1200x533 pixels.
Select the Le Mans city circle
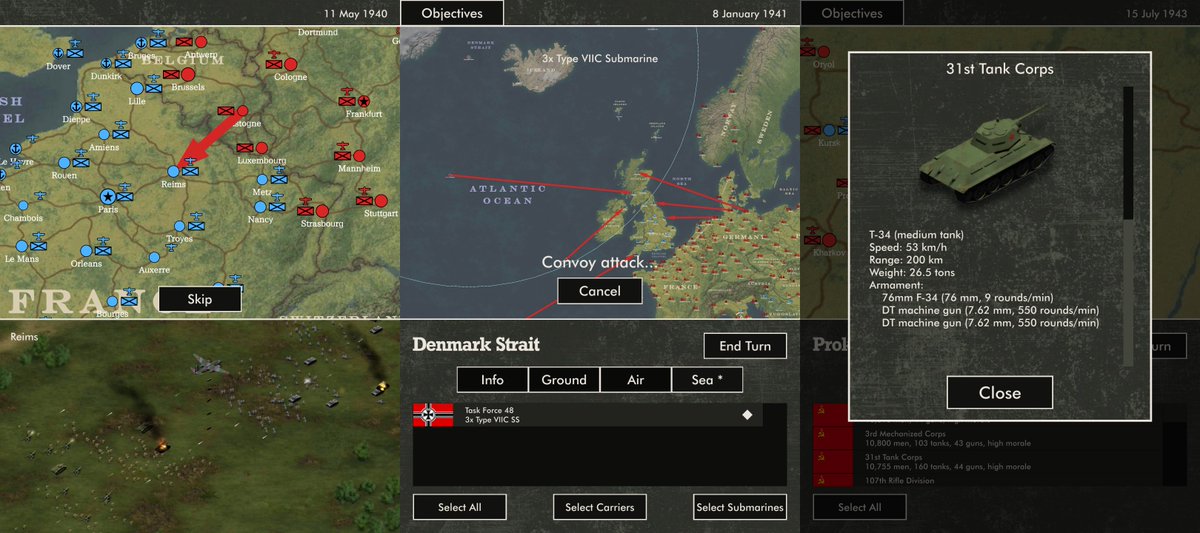coord(21,244)
